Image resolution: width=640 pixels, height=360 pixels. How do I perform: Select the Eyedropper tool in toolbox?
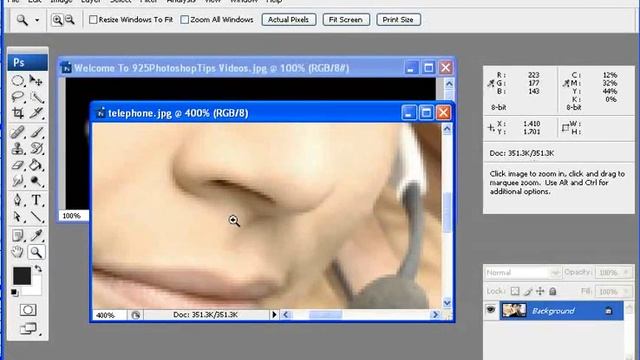click(x=36, y=236)
